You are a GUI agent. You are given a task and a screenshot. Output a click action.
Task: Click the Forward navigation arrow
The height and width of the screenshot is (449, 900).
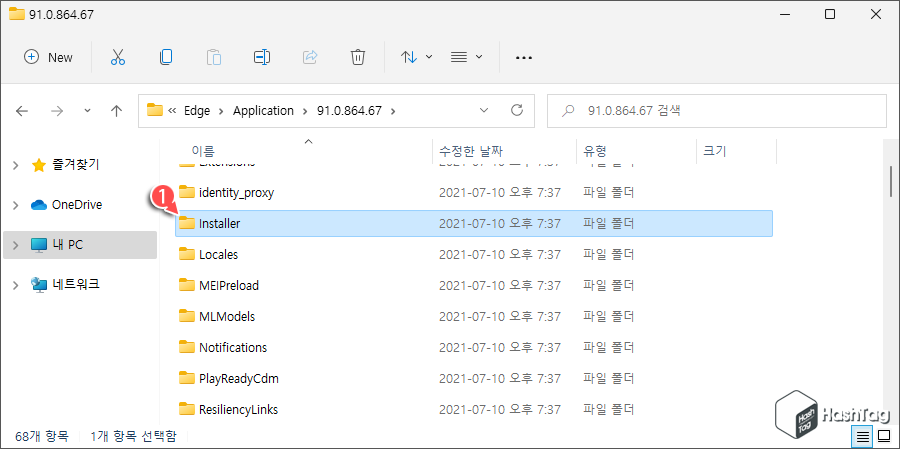click(57, 111)
